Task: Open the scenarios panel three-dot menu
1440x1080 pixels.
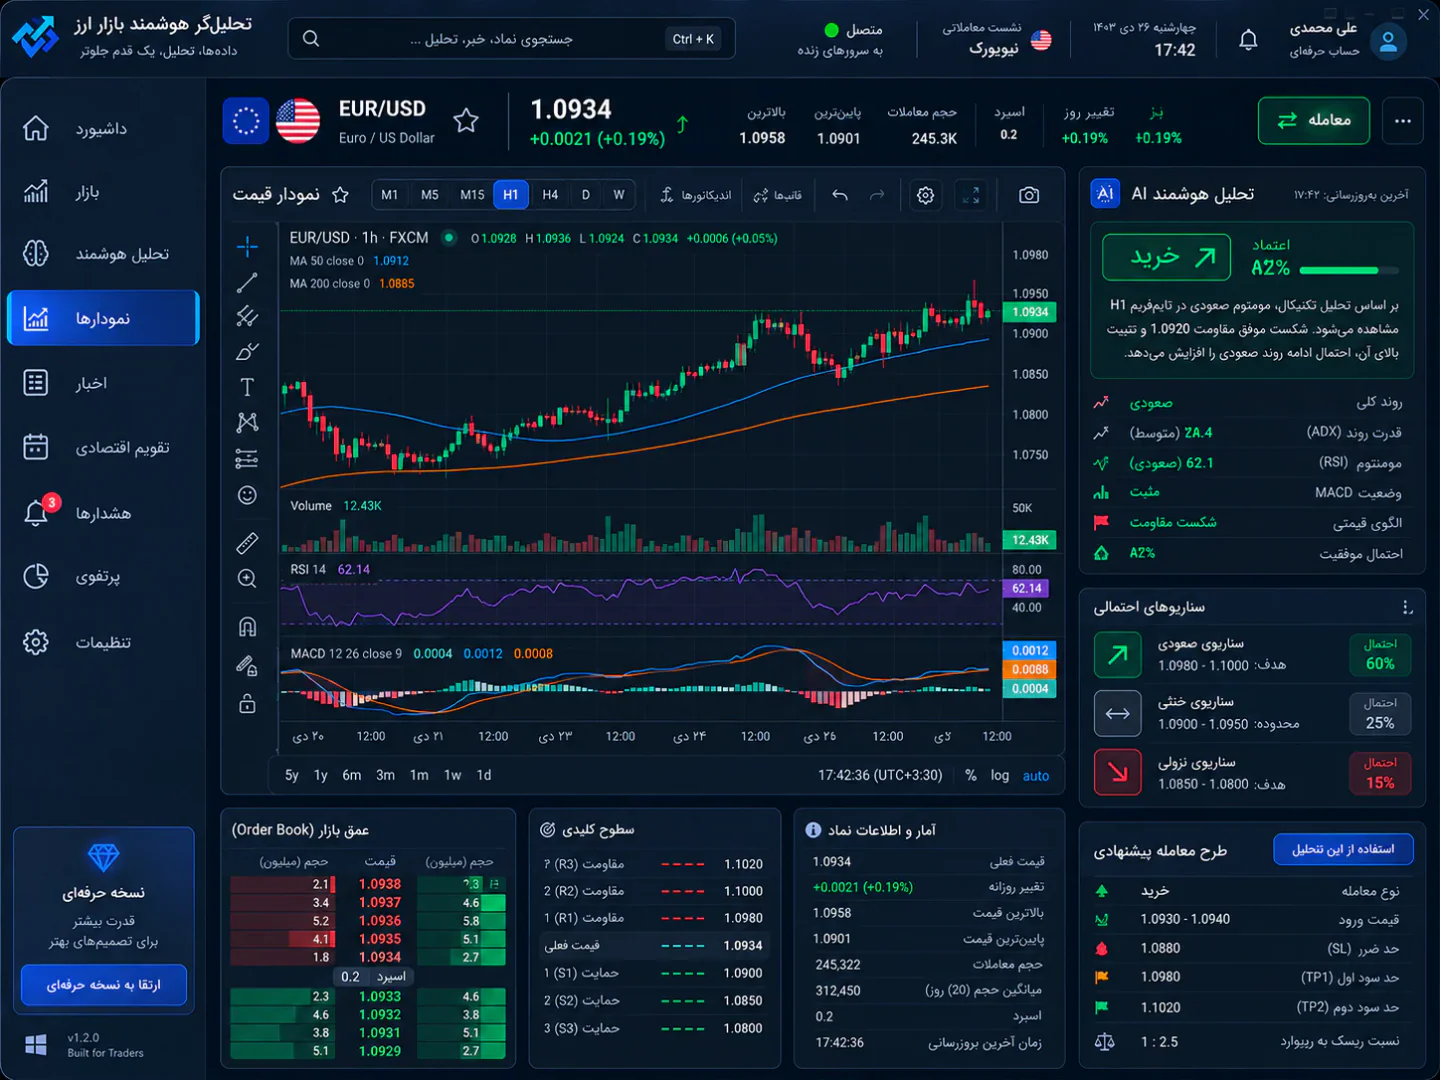Action: pyautogui.click(x=1407, y=608)
